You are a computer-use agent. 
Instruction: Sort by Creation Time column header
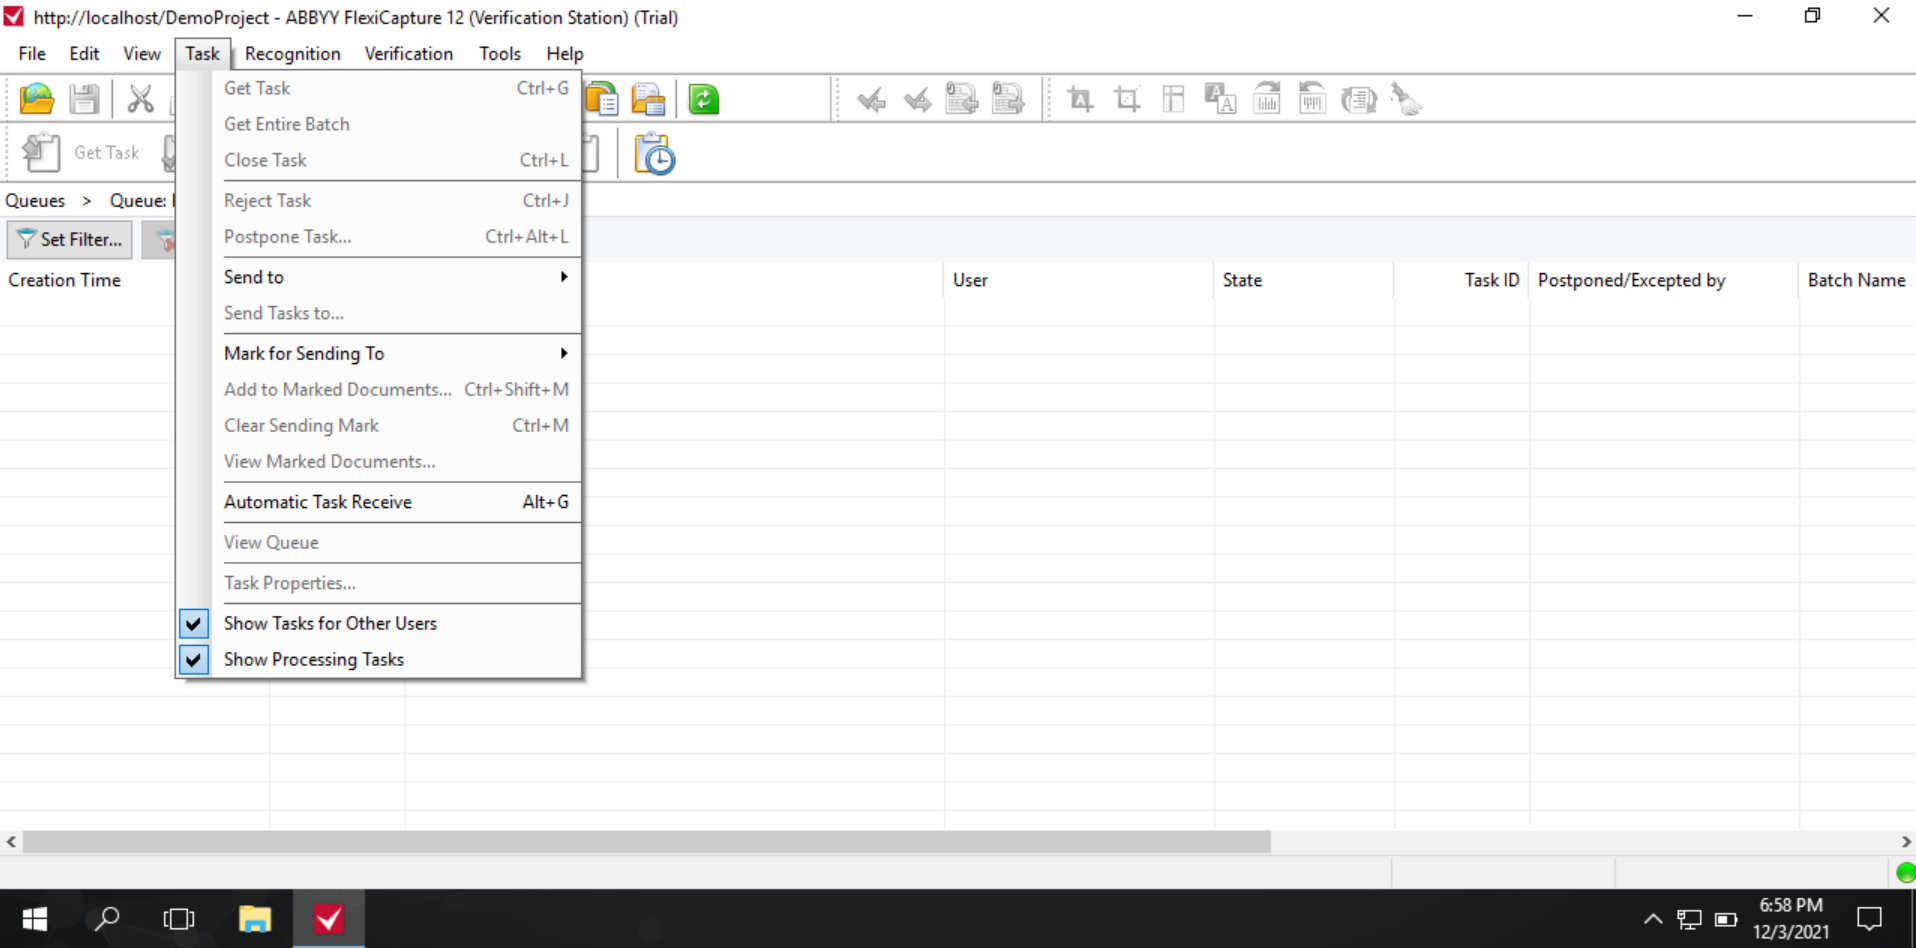tap(65, 280)
